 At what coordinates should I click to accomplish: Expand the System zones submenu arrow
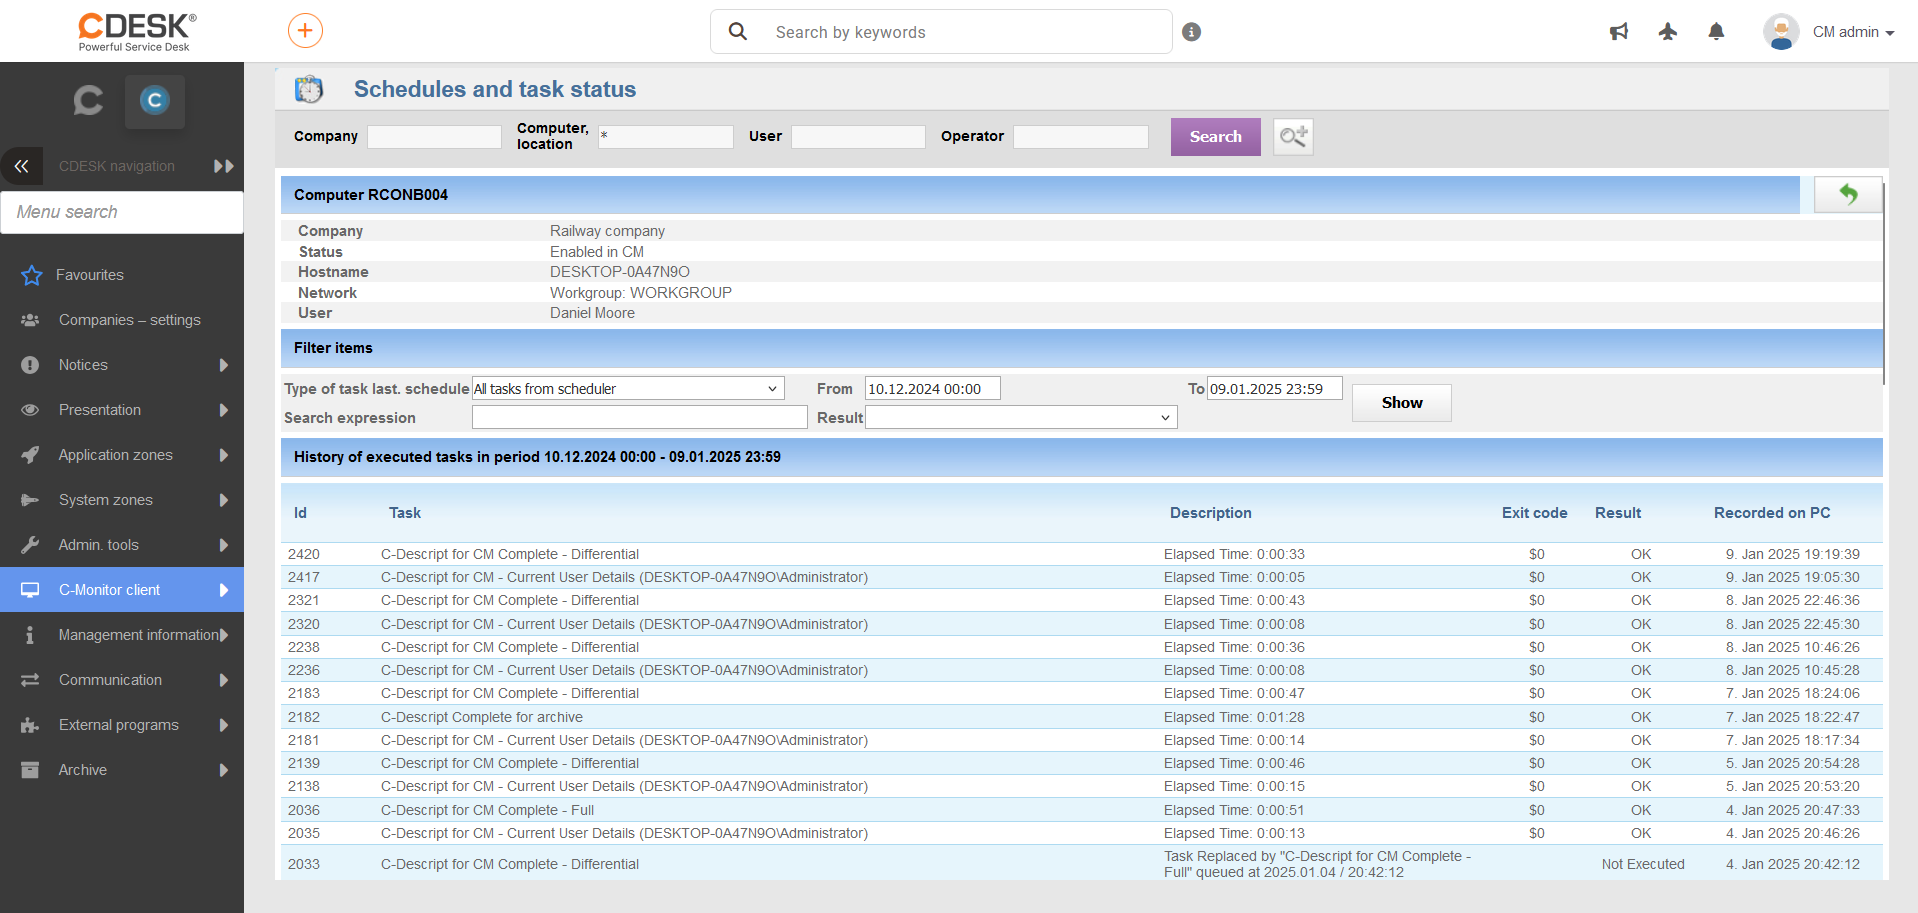click(x=224, y=500)
